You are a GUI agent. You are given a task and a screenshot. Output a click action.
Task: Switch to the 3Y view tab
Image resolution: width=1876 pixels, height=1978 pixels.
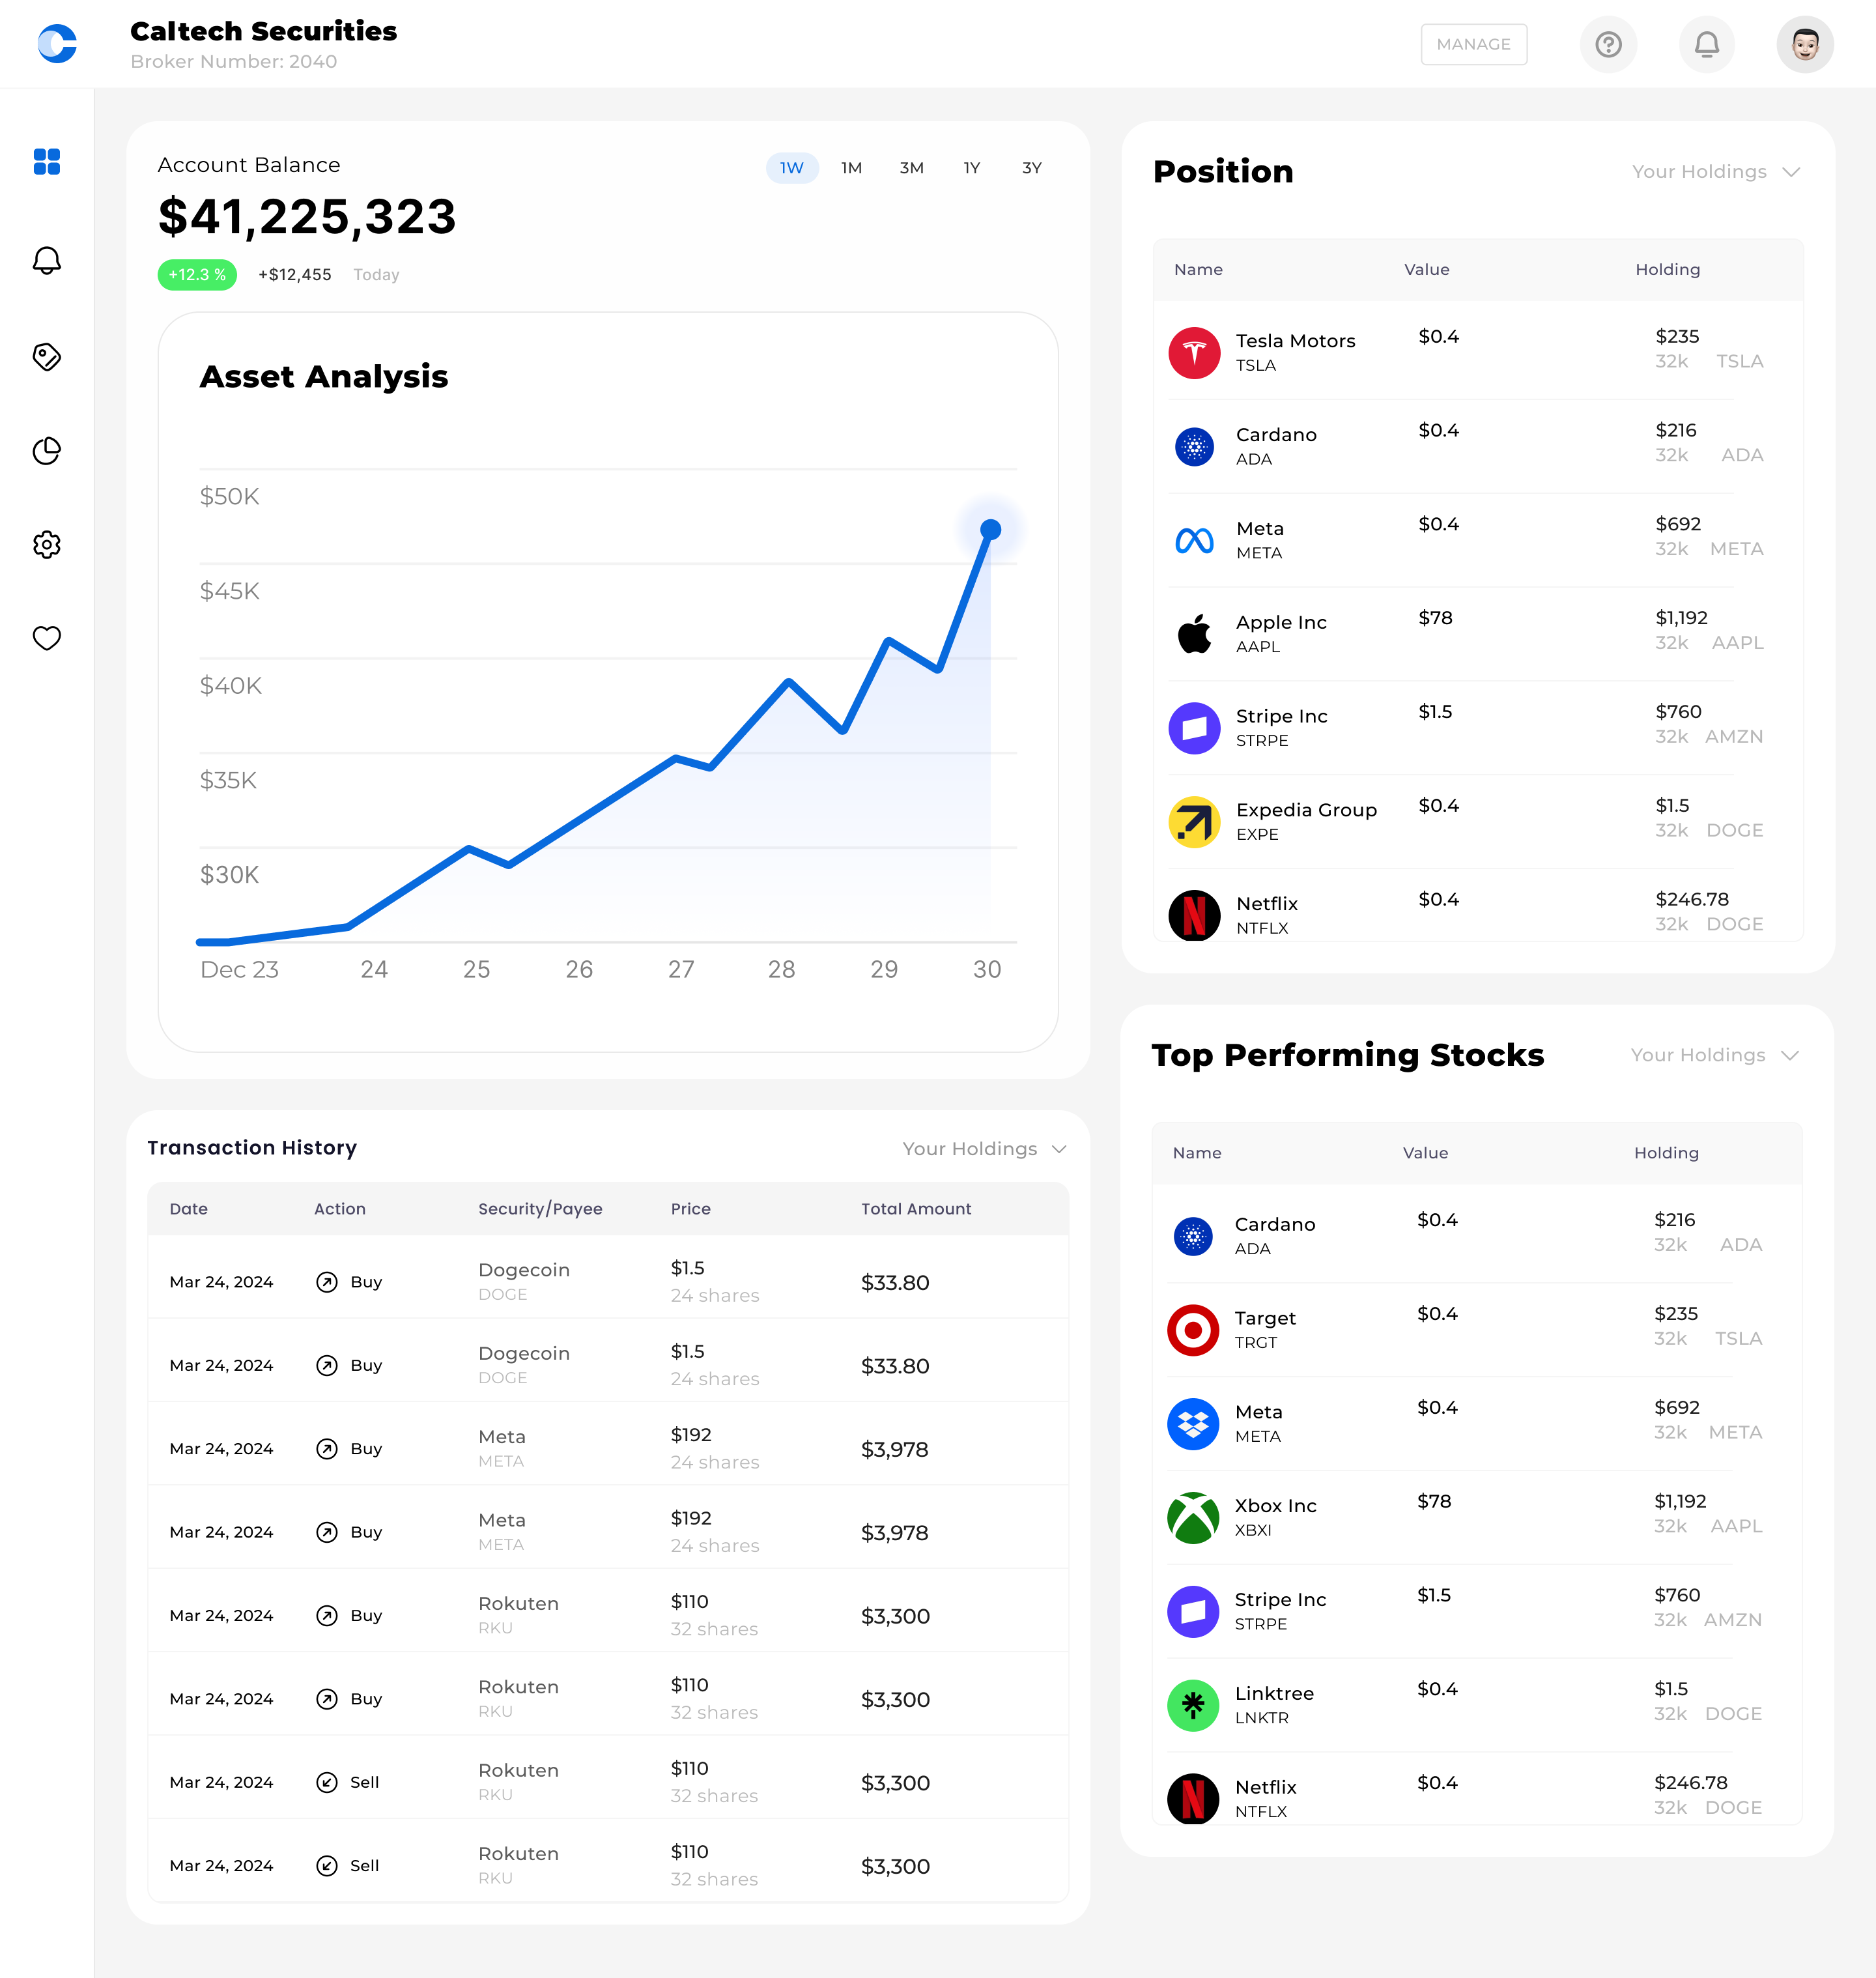click(1032, 168)
